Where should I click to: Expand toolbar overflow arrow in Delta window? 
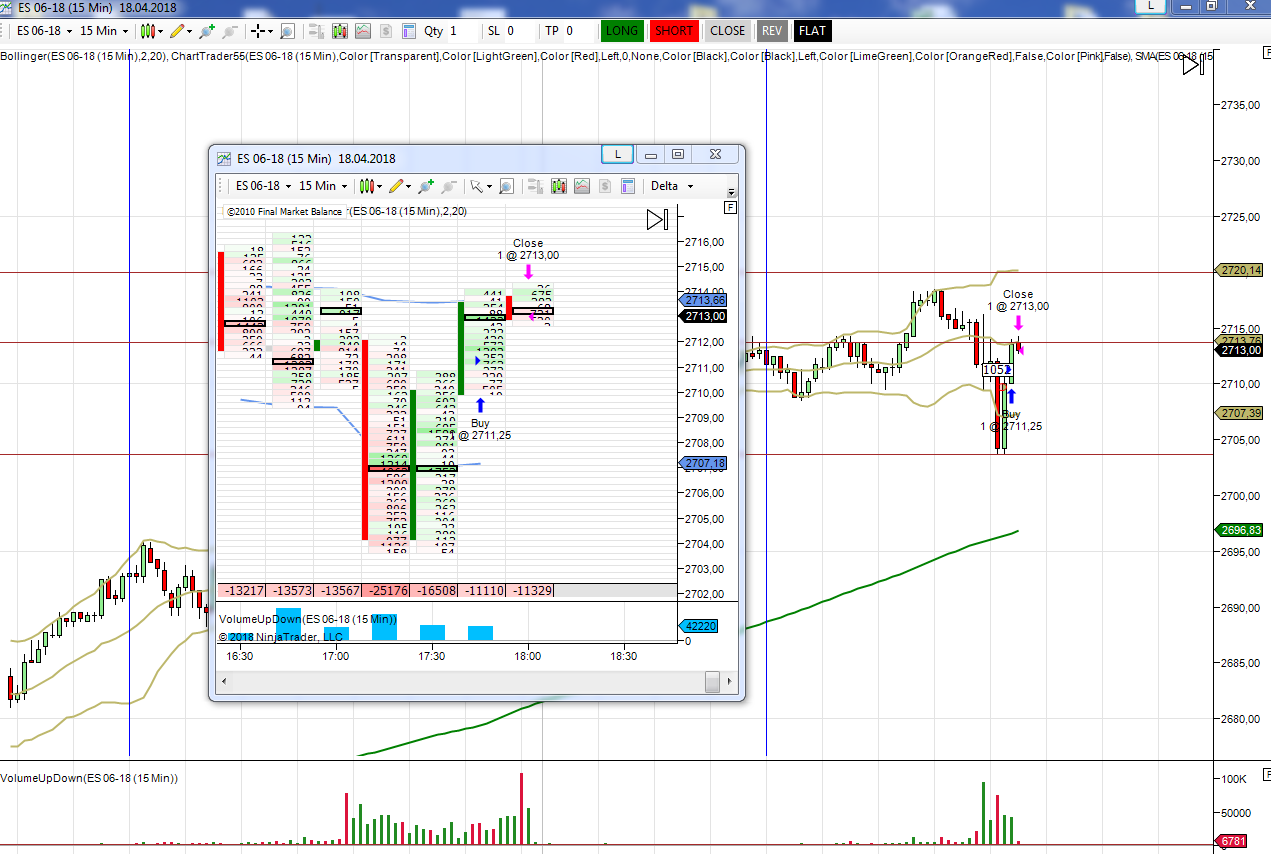click(731, 192)
